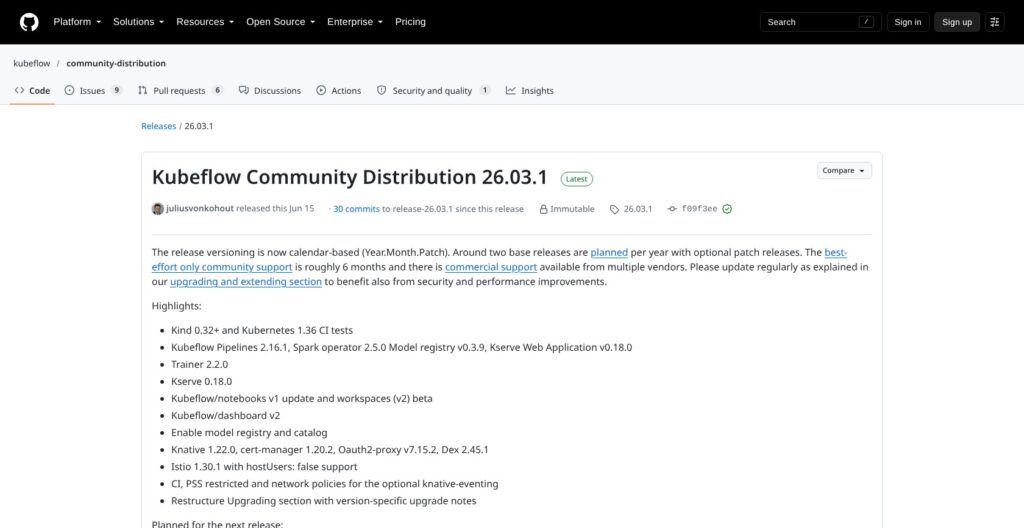Click 'Kind 0.32+ and Kubernetes 1.36' item

[x=262, y=331]
